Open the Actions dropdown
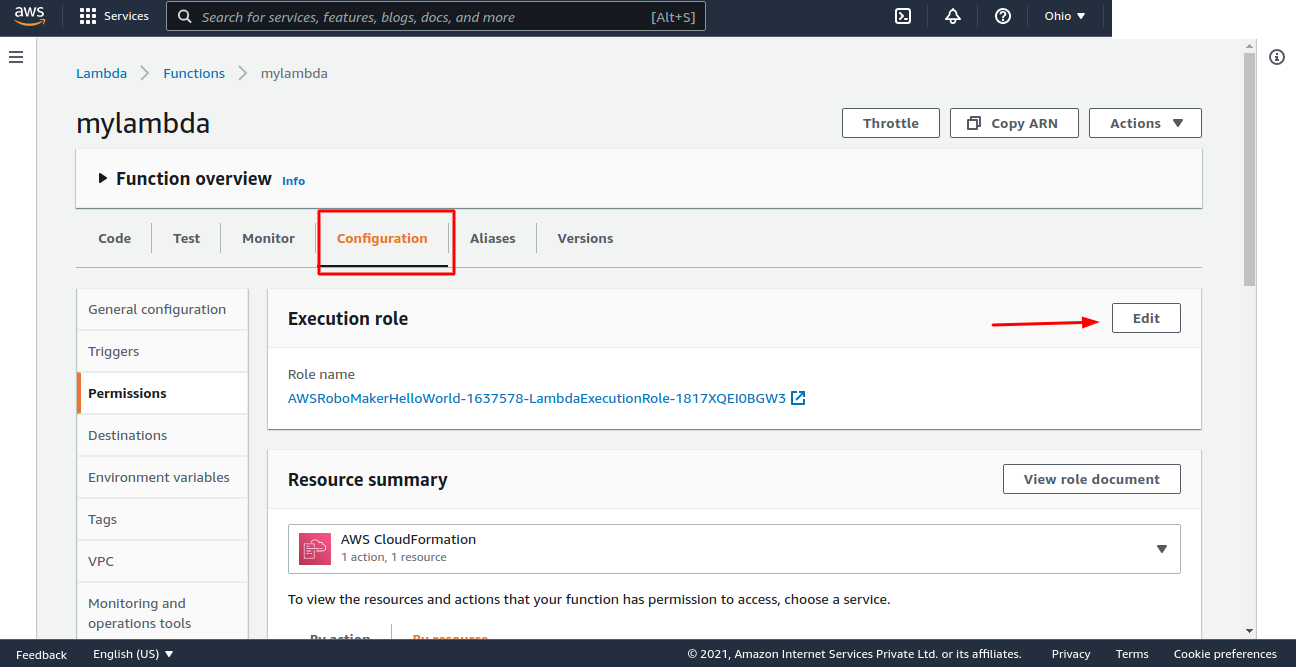The image size is (1296, 667). (x=1145, y=123)
